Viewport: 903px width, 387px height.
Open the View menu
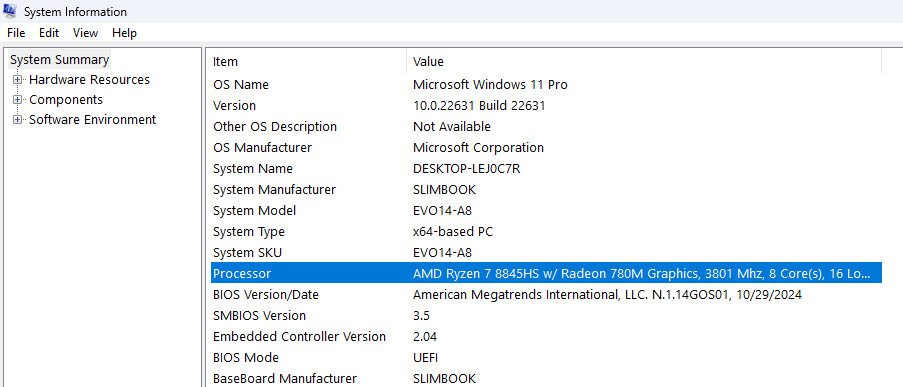85,33
